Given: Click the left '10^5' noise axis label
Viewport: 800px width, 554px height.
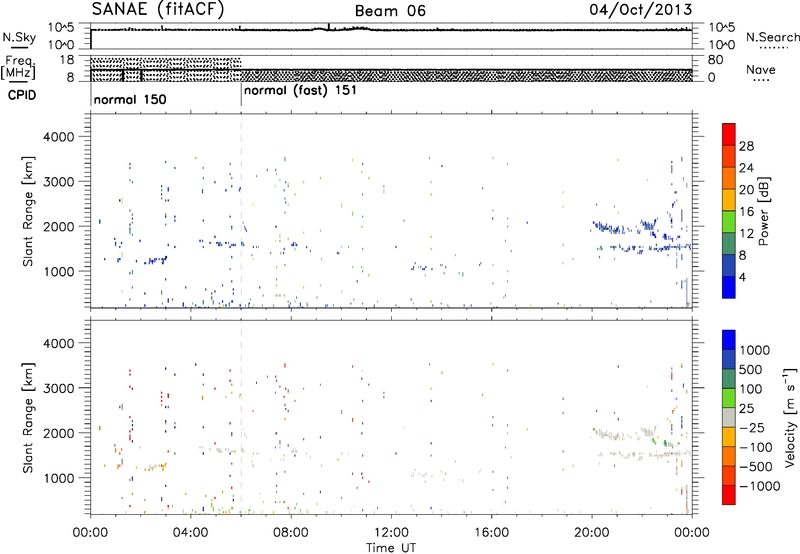Looking at the screenshot, I should click(x=61, y=27).
